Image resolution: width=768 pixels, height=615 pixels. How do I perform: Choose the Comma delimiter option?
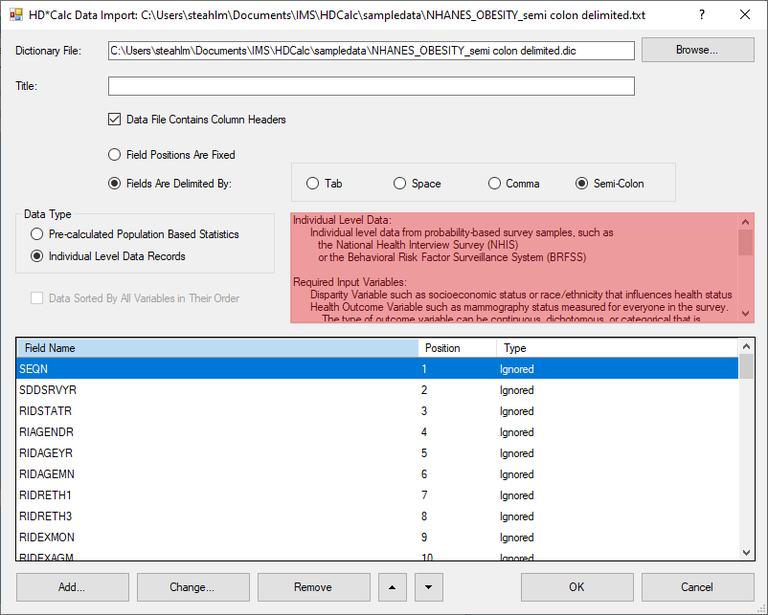tap(494, 184)
